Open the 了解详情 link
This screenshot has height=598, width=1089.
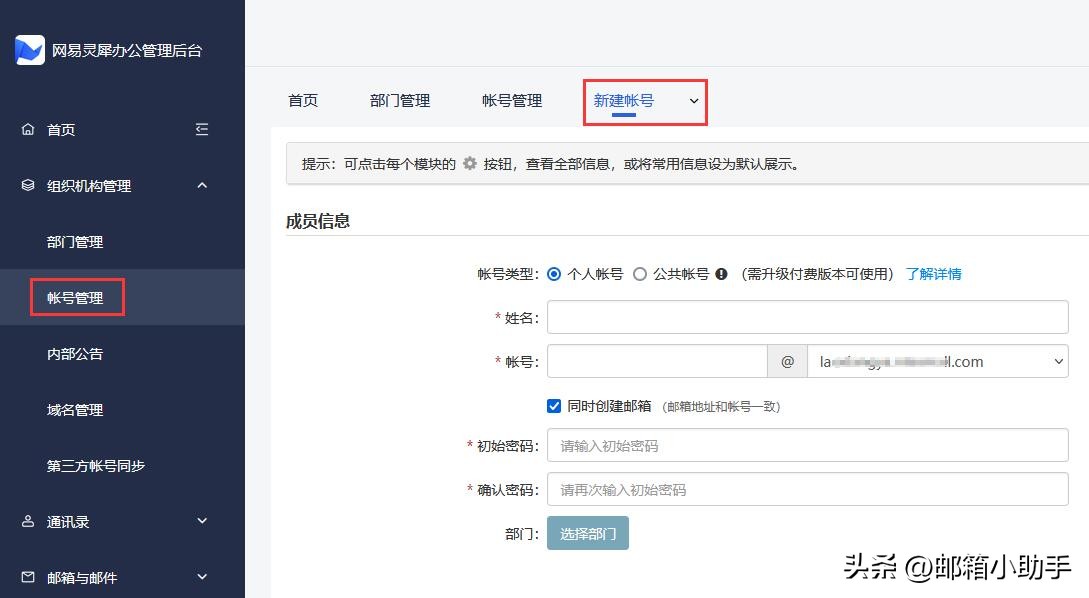click(x=934, y=271)
